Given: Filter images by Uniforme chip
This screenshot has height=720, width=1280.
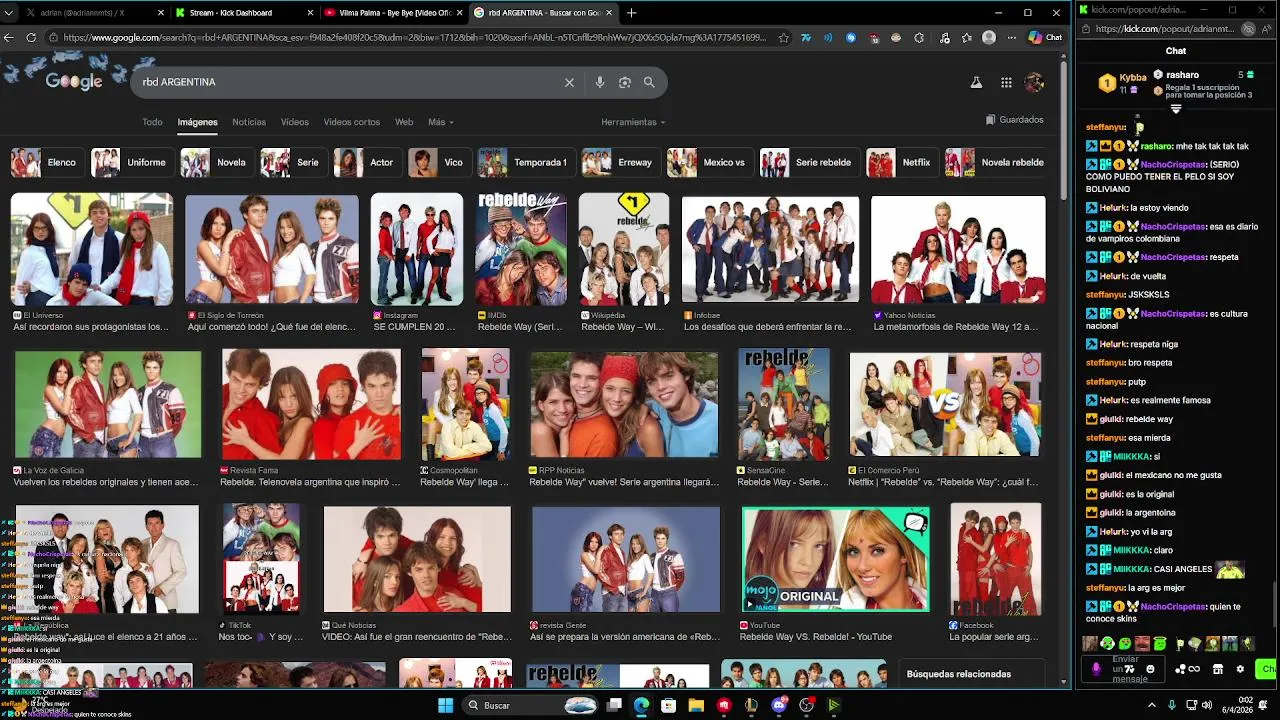Looking at the screenshot, I should coord(132,162).
